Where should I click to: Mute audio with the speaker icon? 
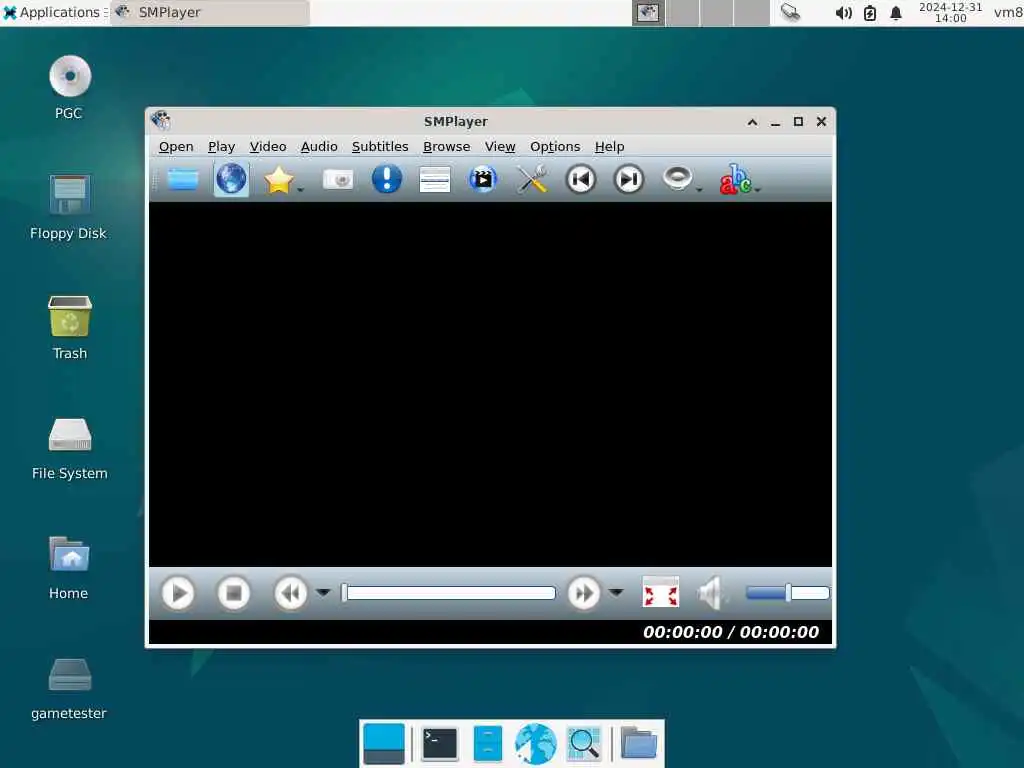710,593
